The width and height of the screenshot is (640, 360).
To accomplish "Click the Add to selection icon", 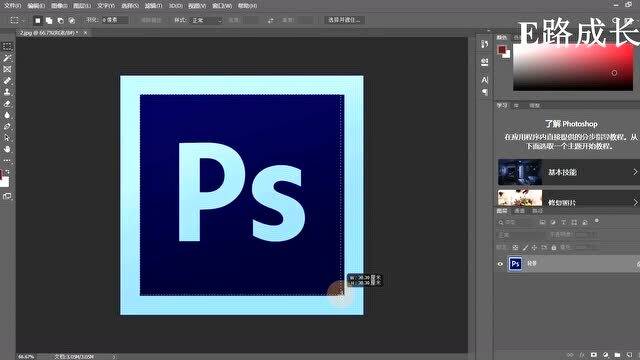I will 49,20.
